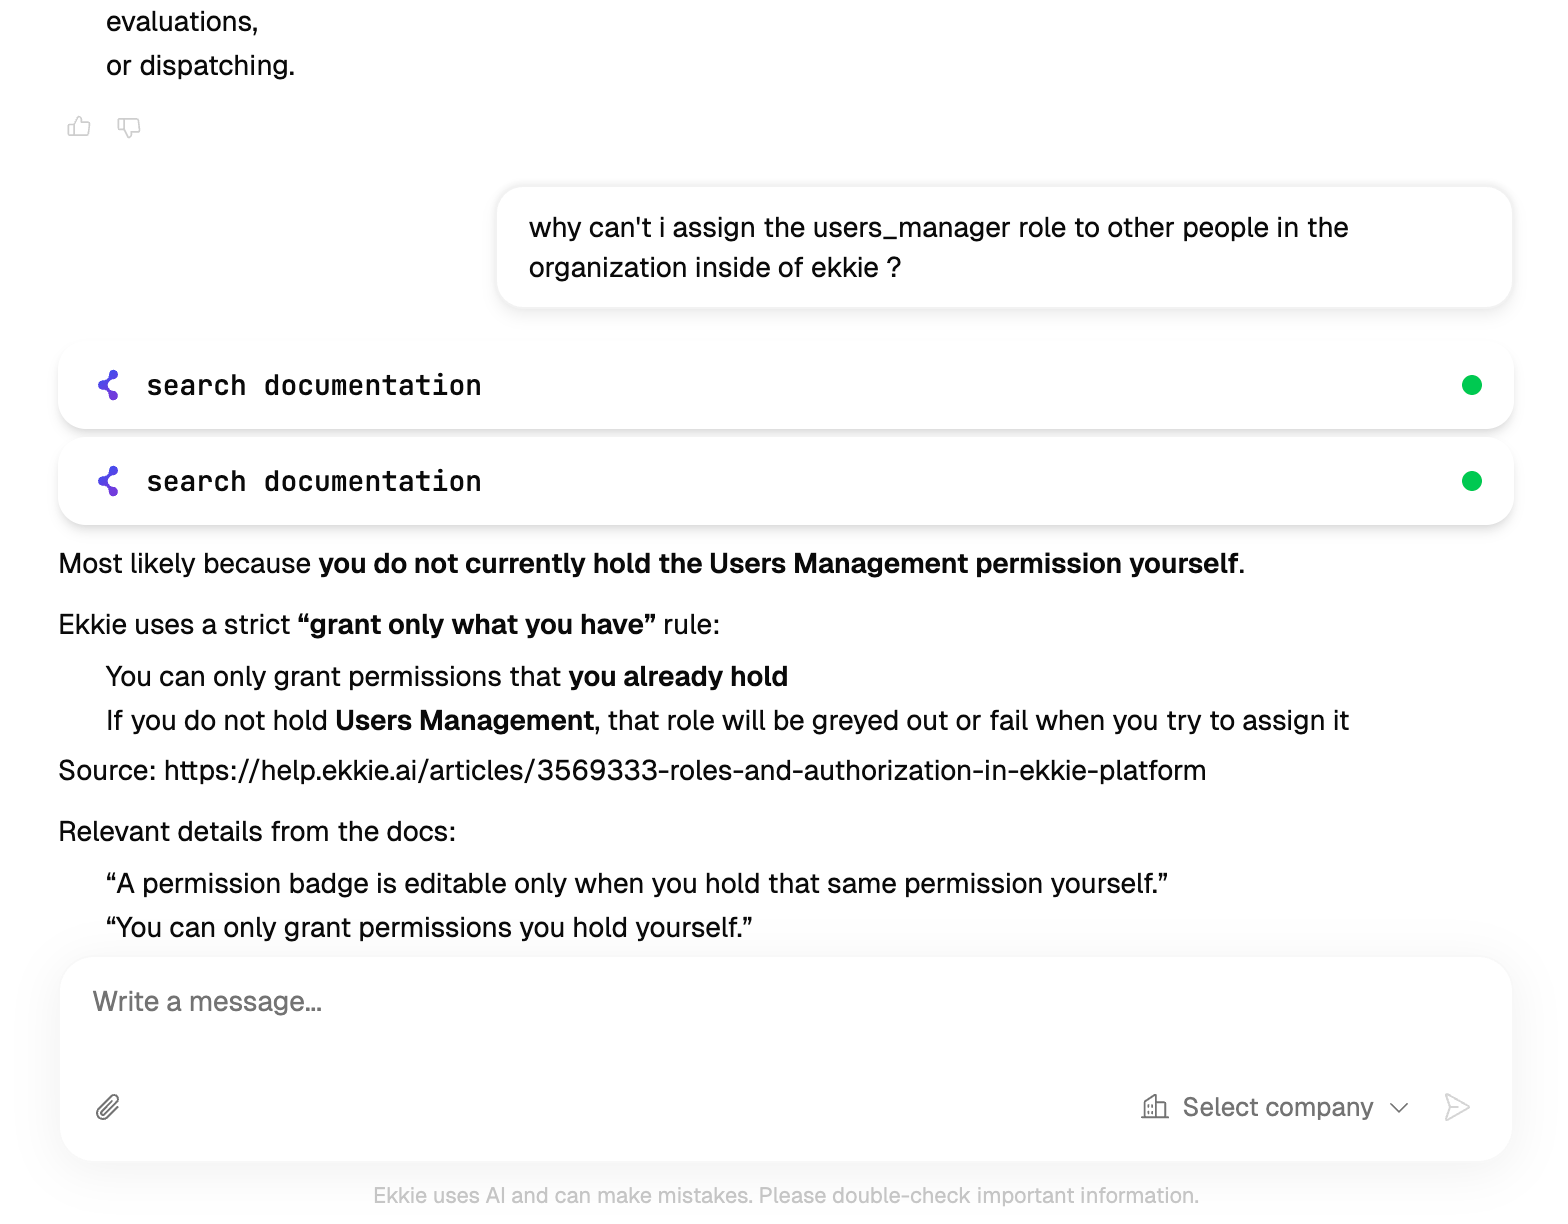Mark the previous answer with thumbs down

(x=129, y=127)
